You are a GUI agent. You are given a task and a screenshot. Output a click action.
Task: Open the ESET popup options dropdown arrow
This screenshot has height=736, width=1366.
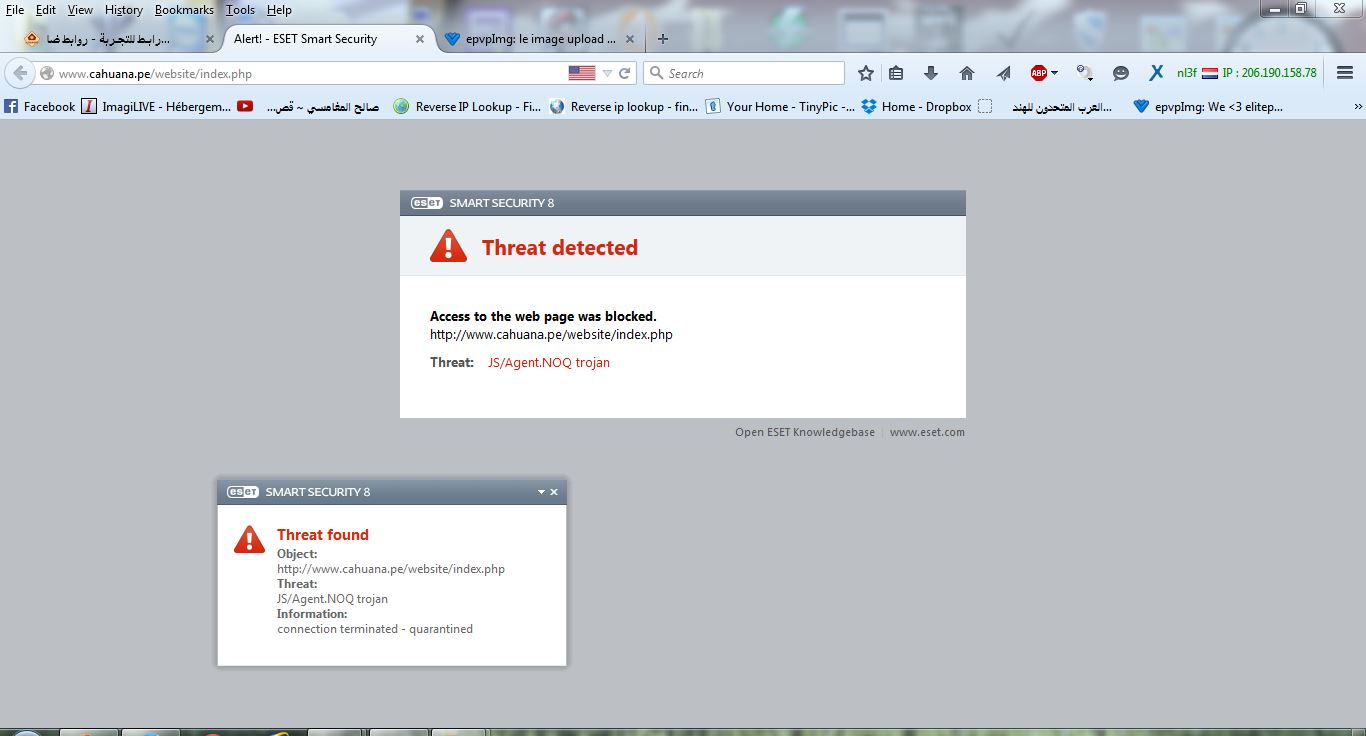point(541,492)
